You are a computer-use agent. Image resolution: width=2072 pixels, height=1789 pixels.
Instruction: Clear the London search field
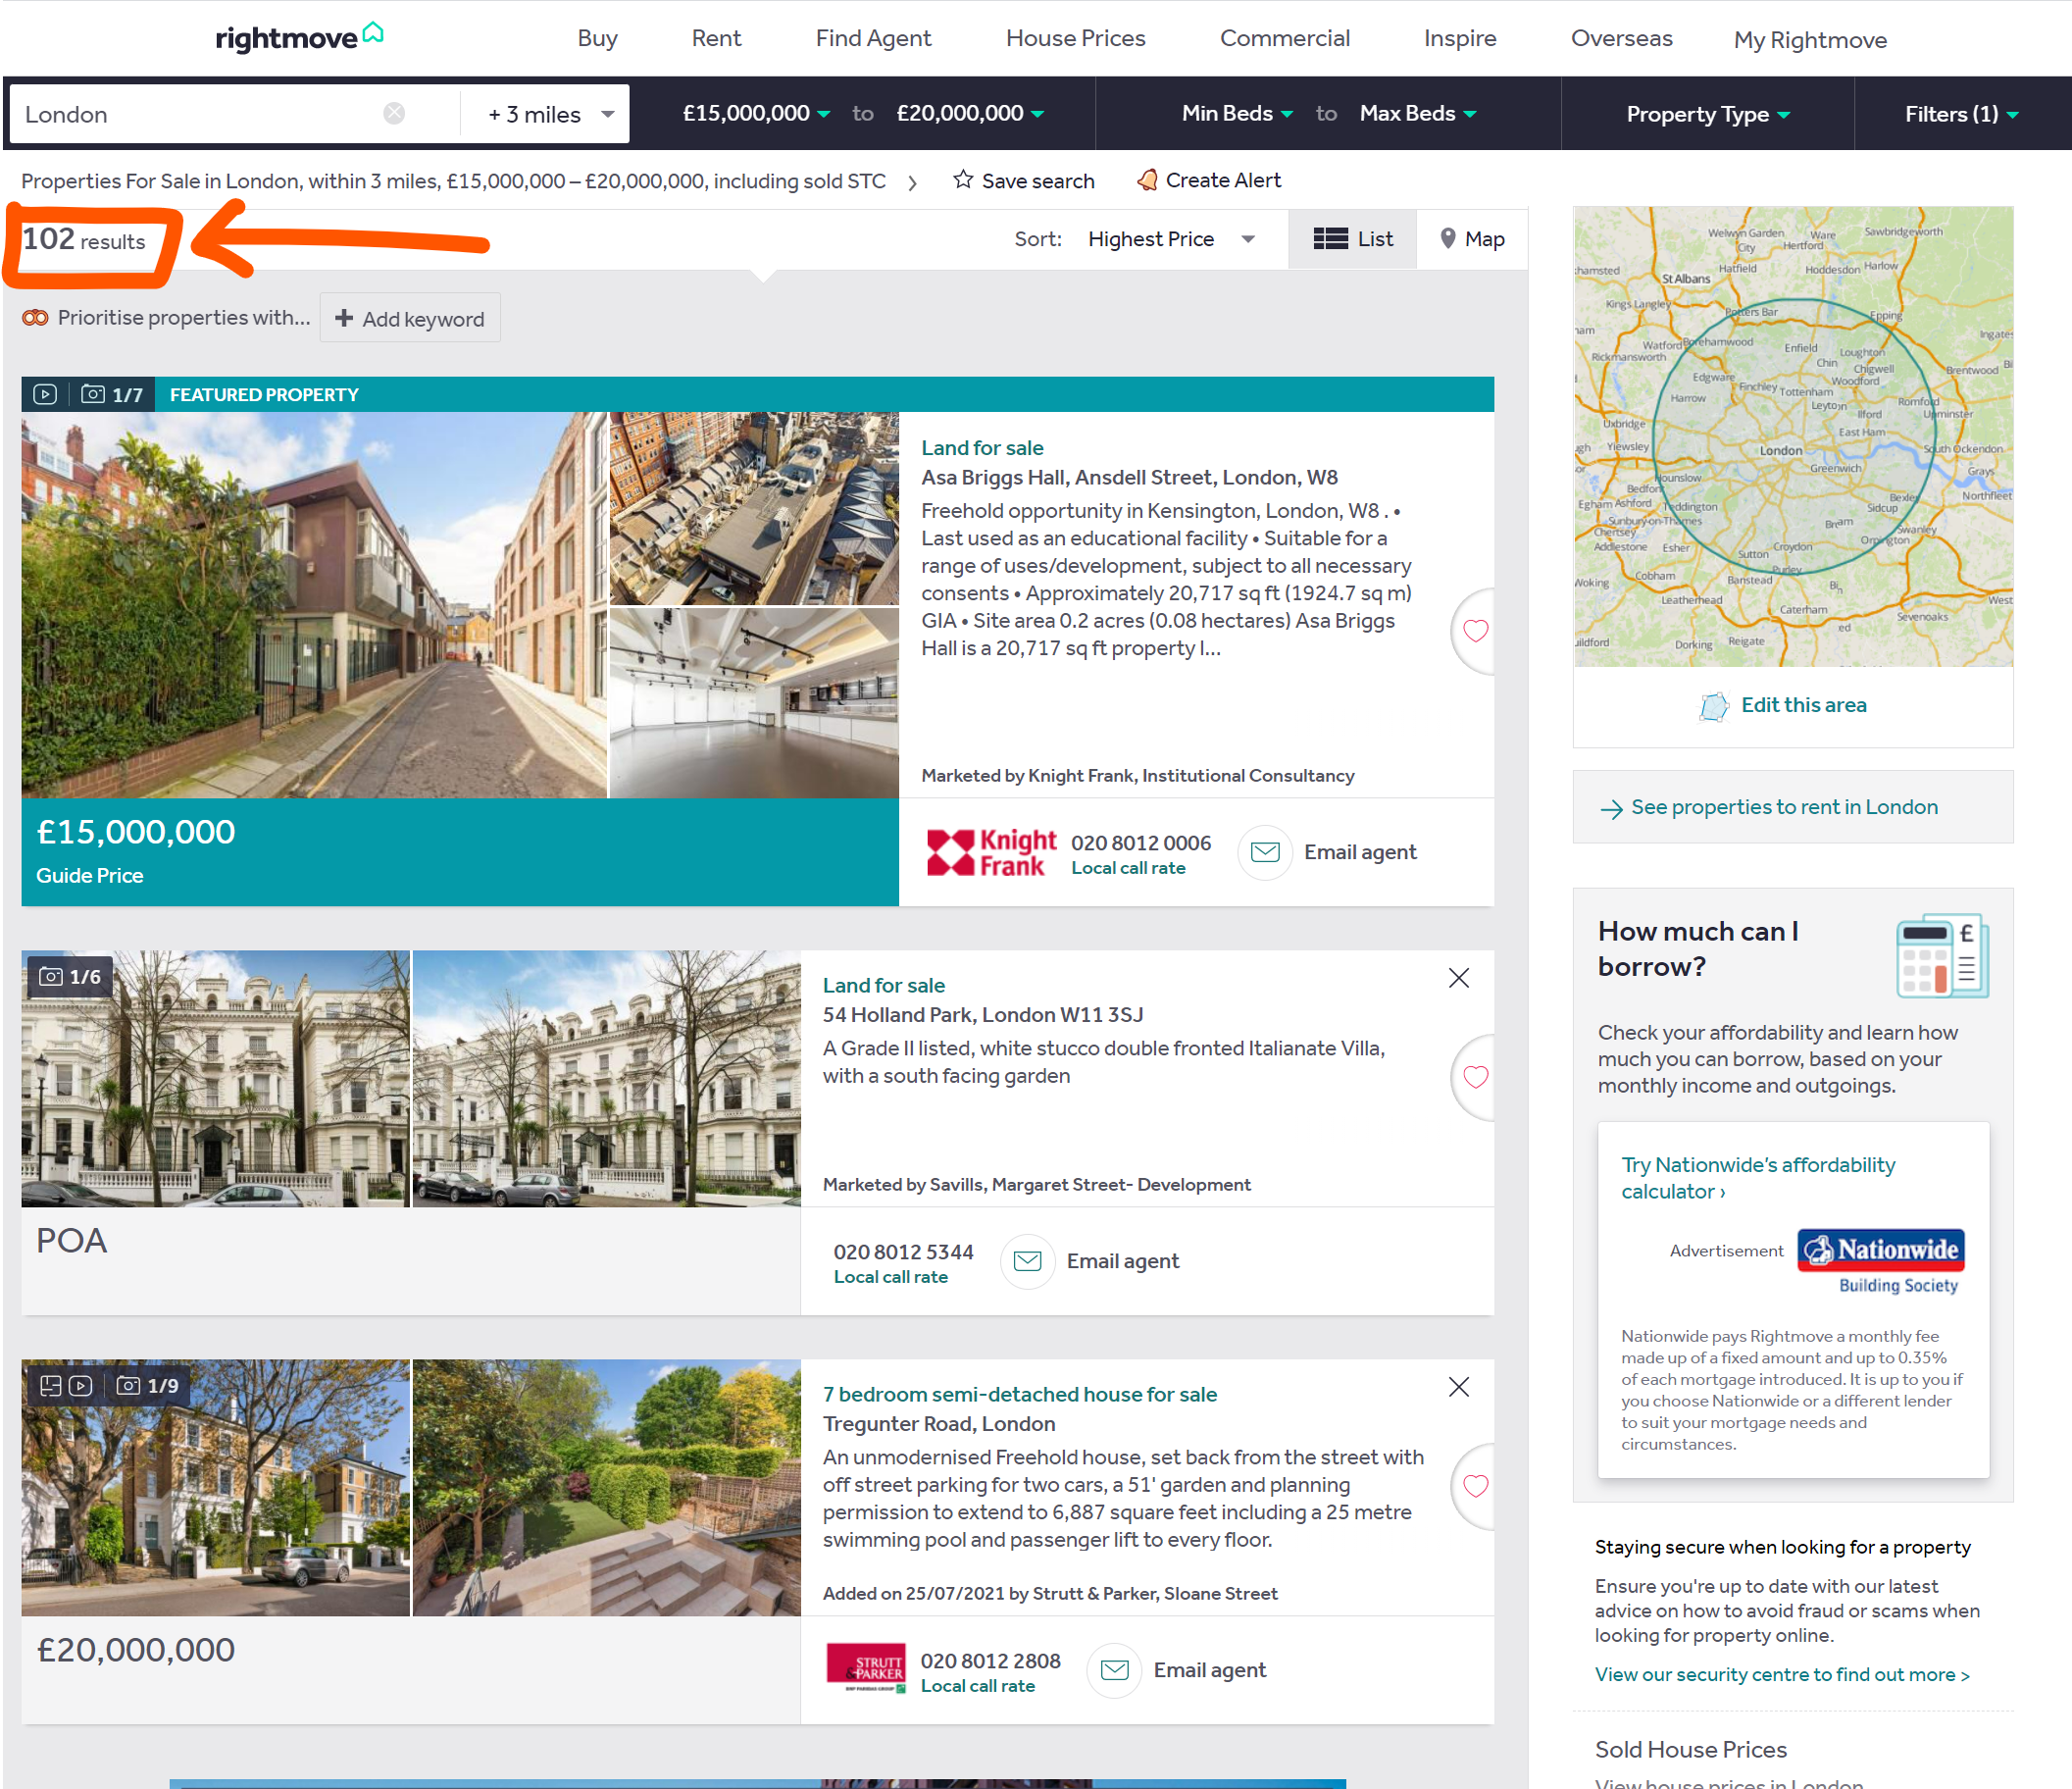coord(394,113)
